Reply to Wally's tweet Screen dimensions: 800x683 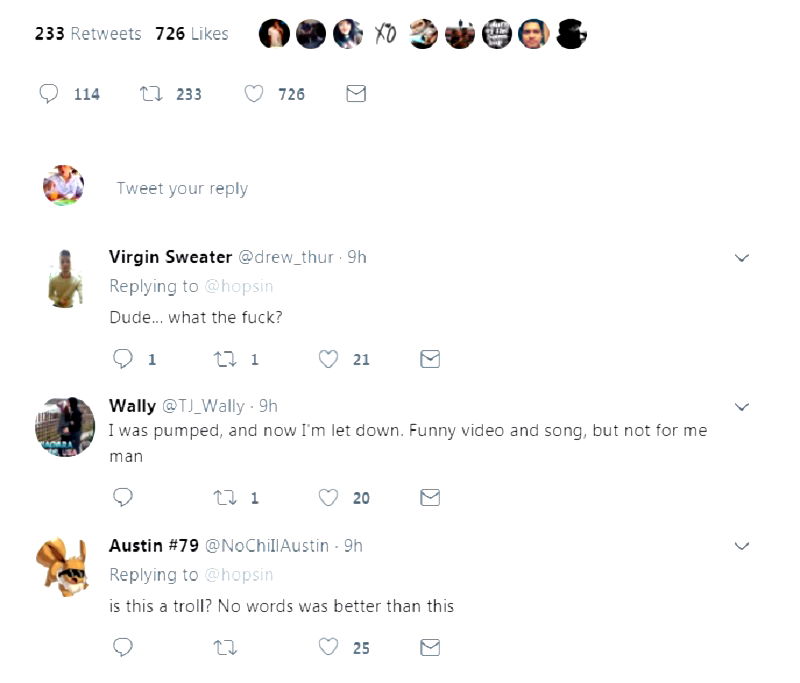pyautogui.click(x=123, y=497)
